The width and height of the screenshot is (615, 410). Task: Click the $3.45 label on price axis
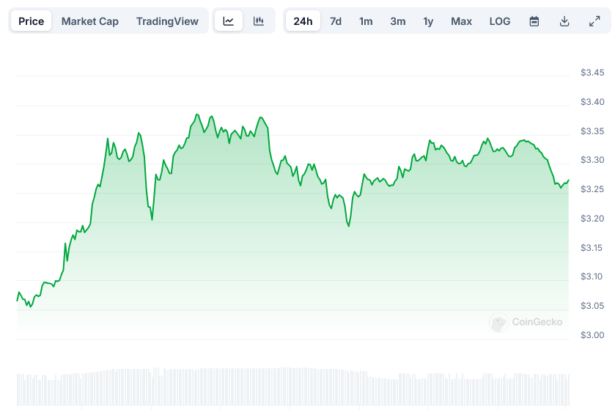click(x=593, y=72)
